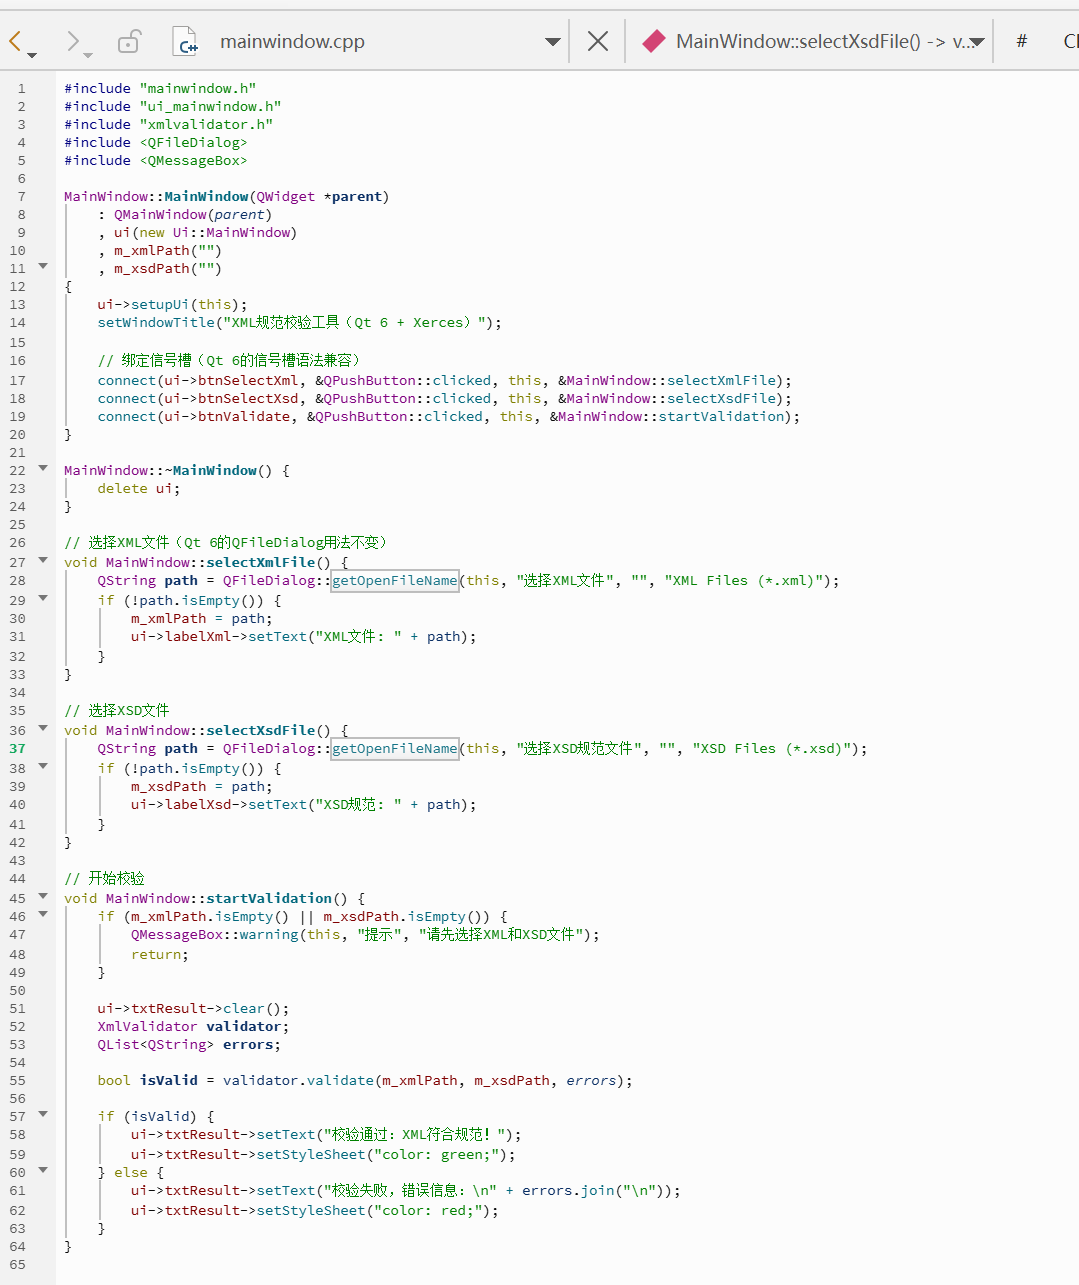This screenshot has height=1285, width=1079.
Task: Click "return;" on line 48
Action: [x=160, y=954]
